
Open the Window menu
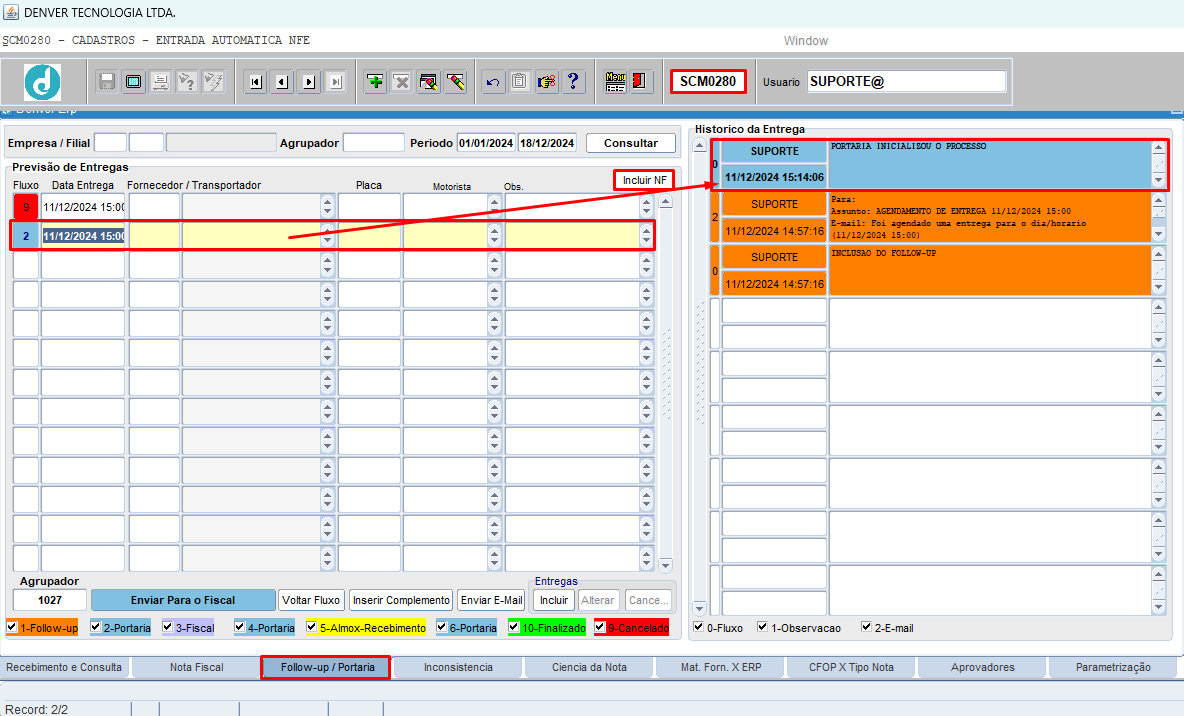click(806, 41)
